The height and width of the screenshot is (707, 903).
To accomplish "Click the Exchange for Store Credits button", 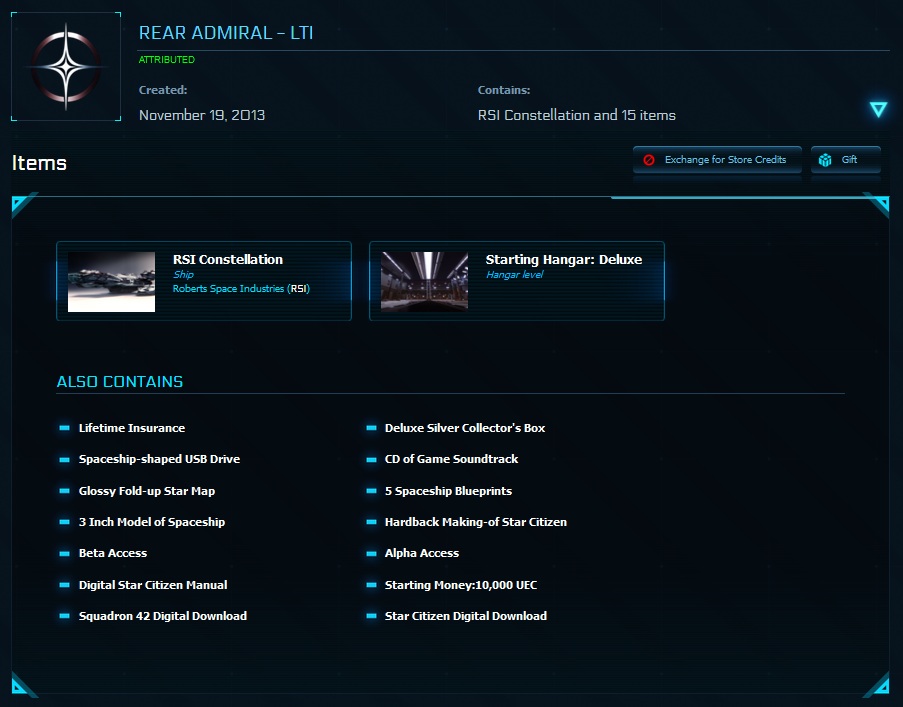I will coord(717,160).
